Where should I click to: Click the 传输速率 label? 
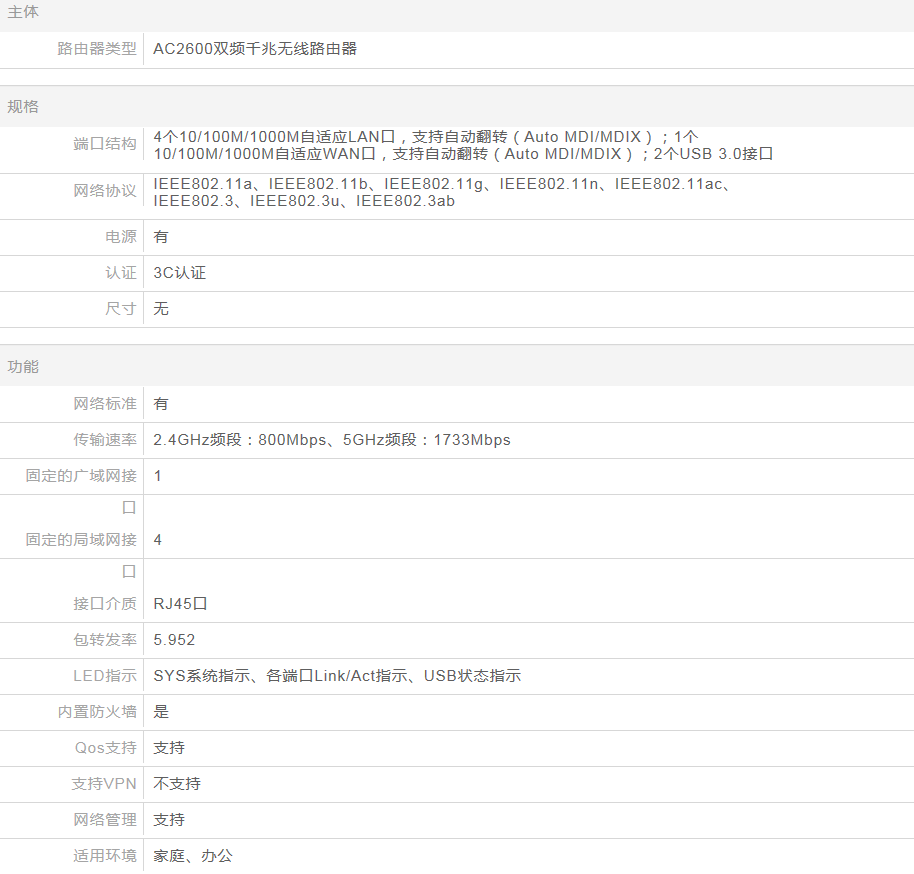(105, 440)
